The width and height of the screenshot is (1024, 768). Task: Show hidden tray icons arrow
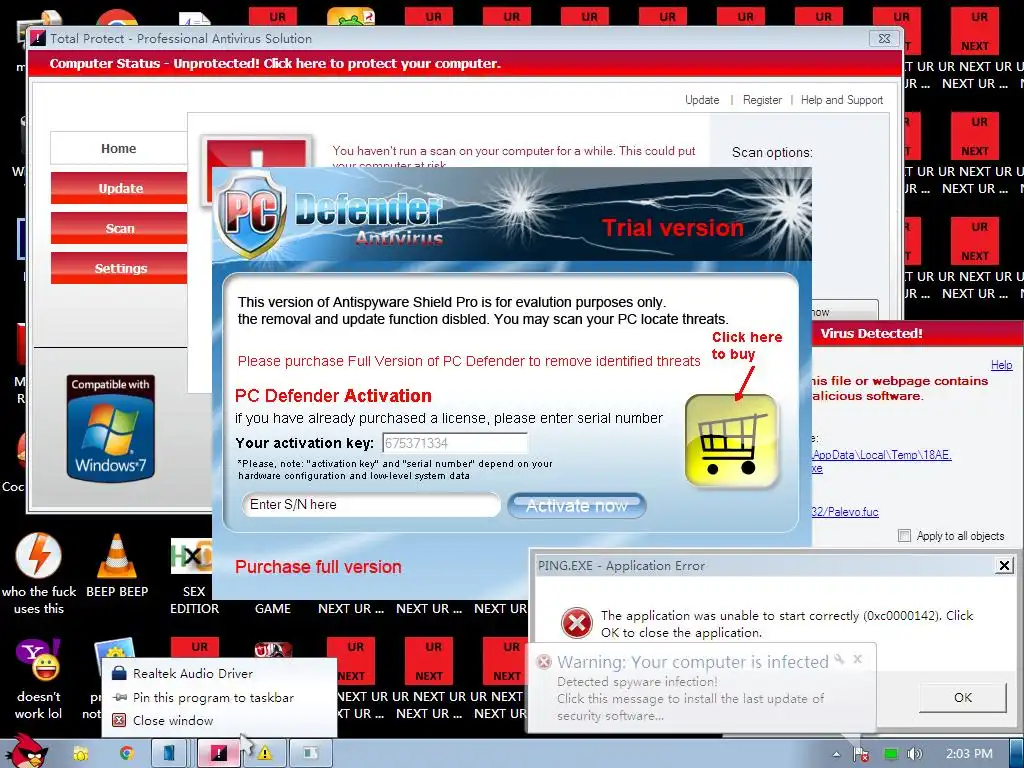click(836, 754)
